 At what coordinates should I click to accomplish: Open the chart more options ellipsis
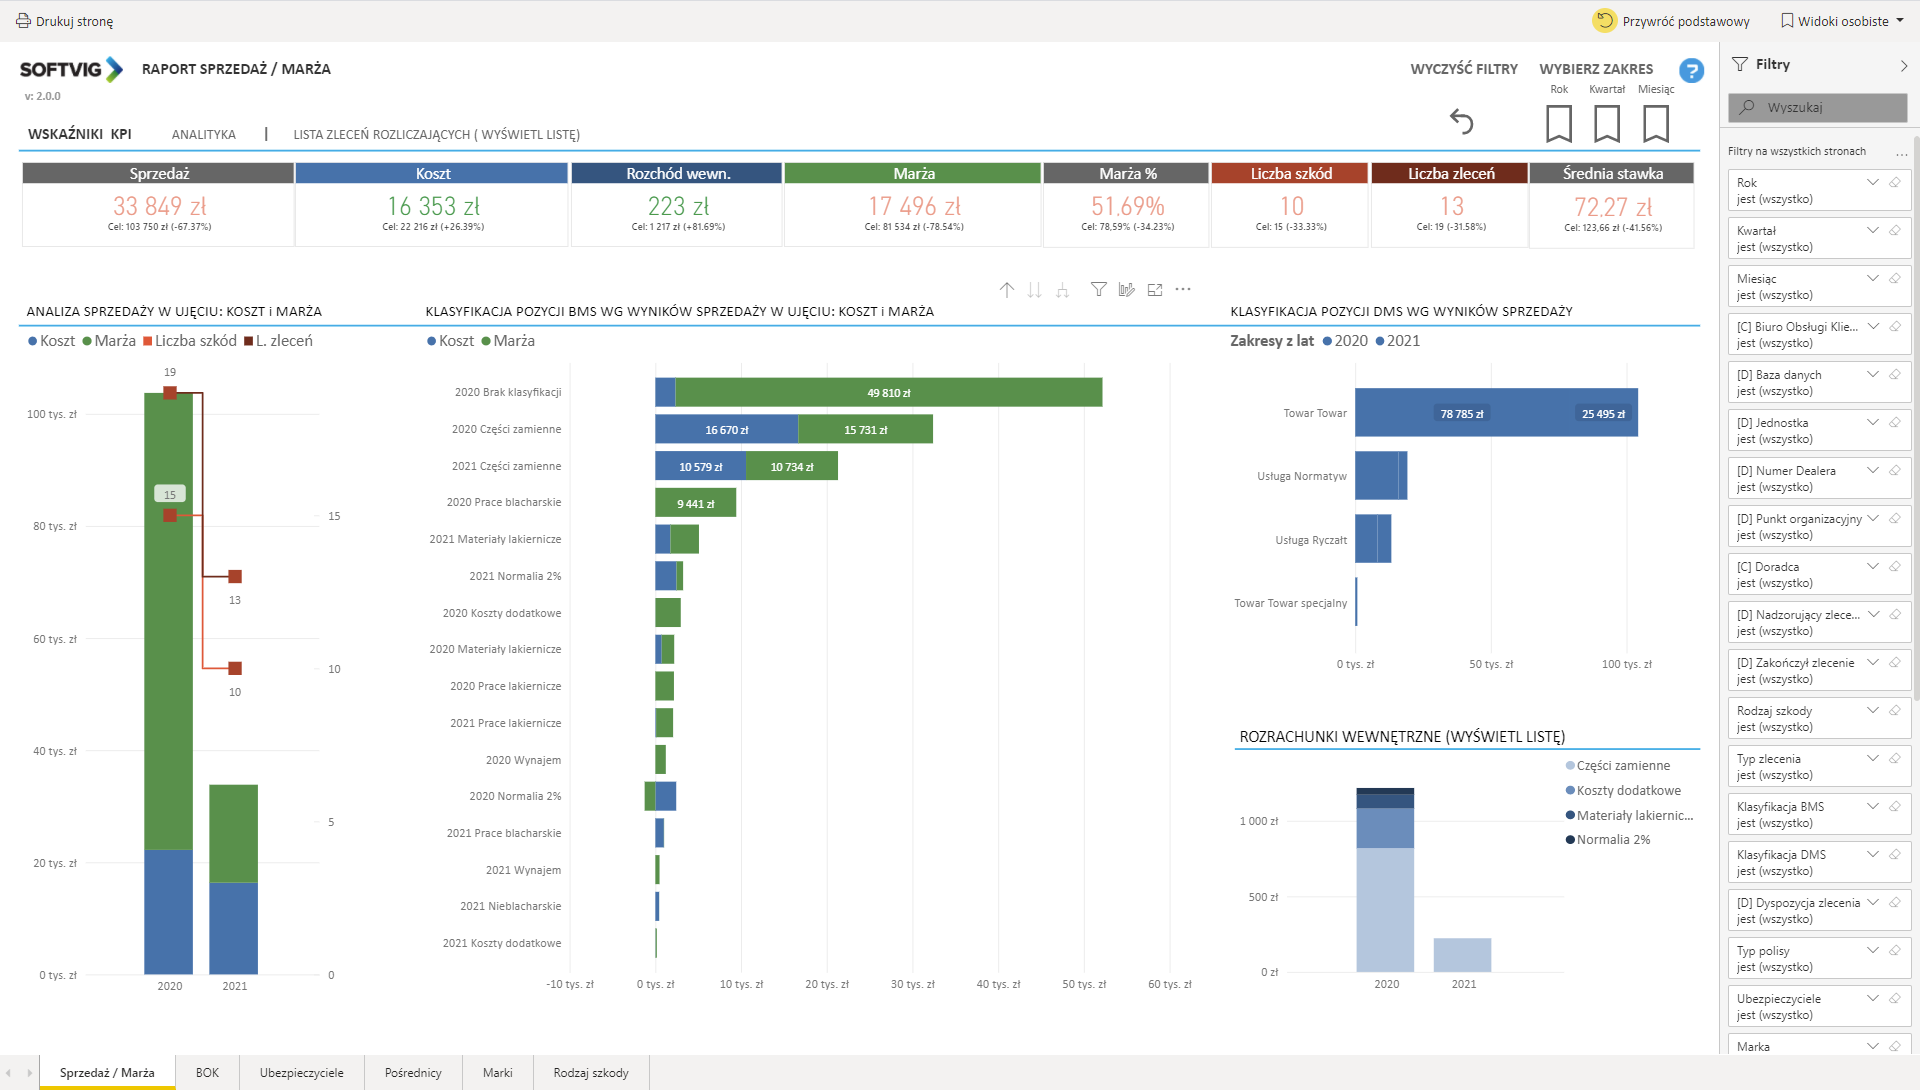click(1183, 290)
